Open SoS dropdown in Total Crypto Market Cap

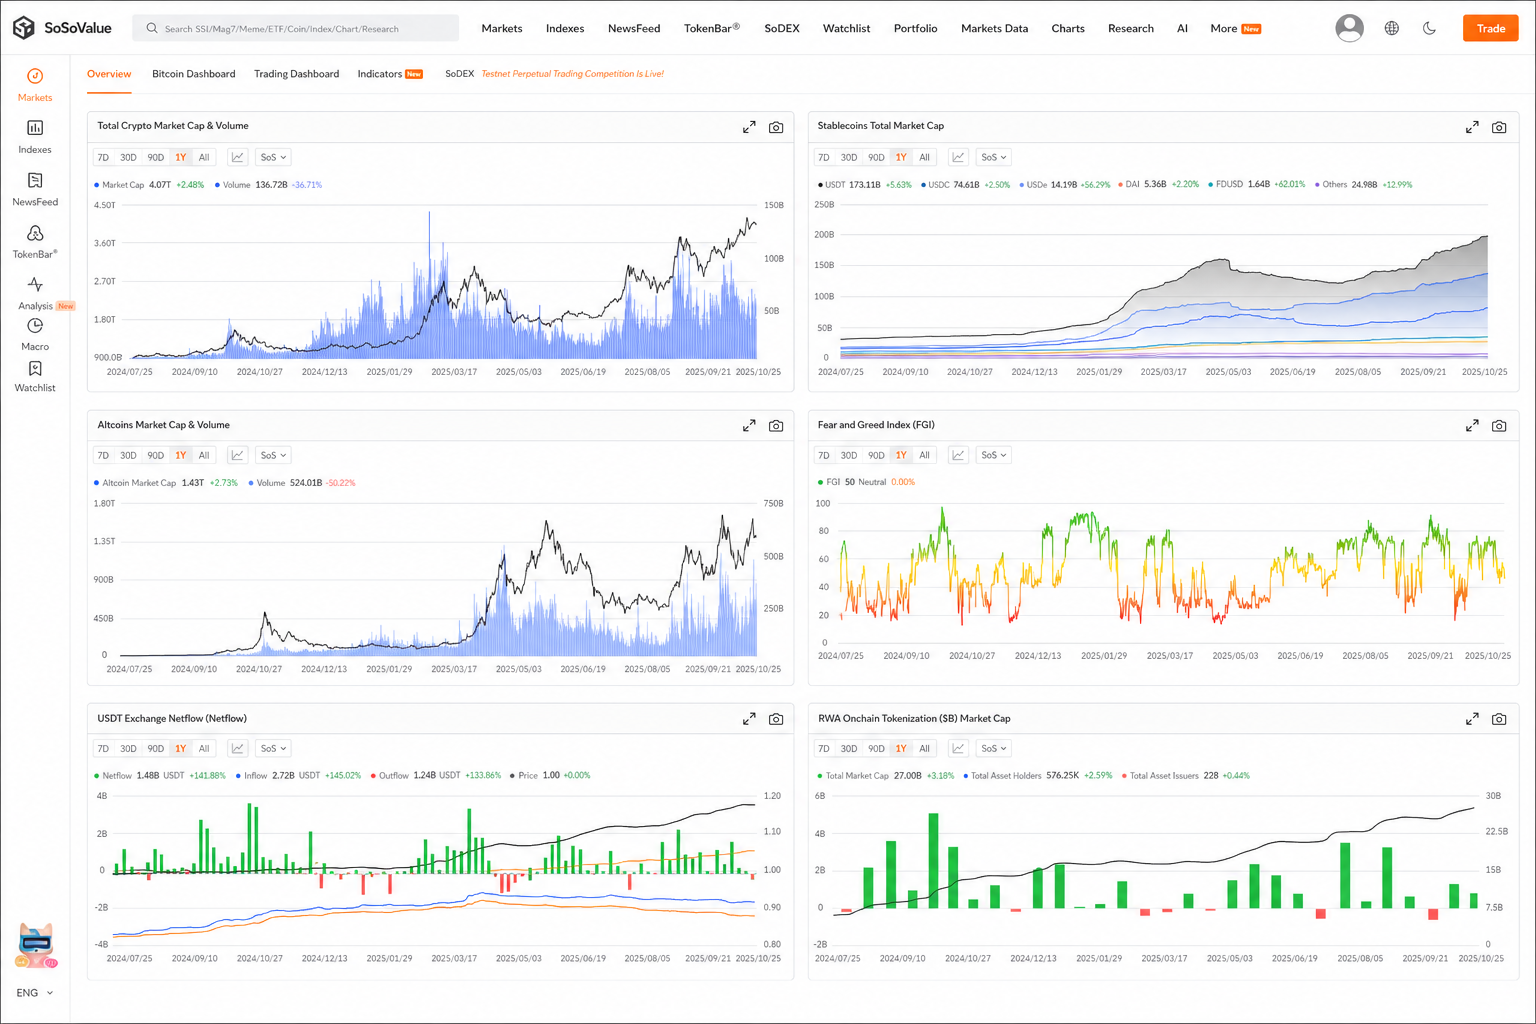pos(273,157)
